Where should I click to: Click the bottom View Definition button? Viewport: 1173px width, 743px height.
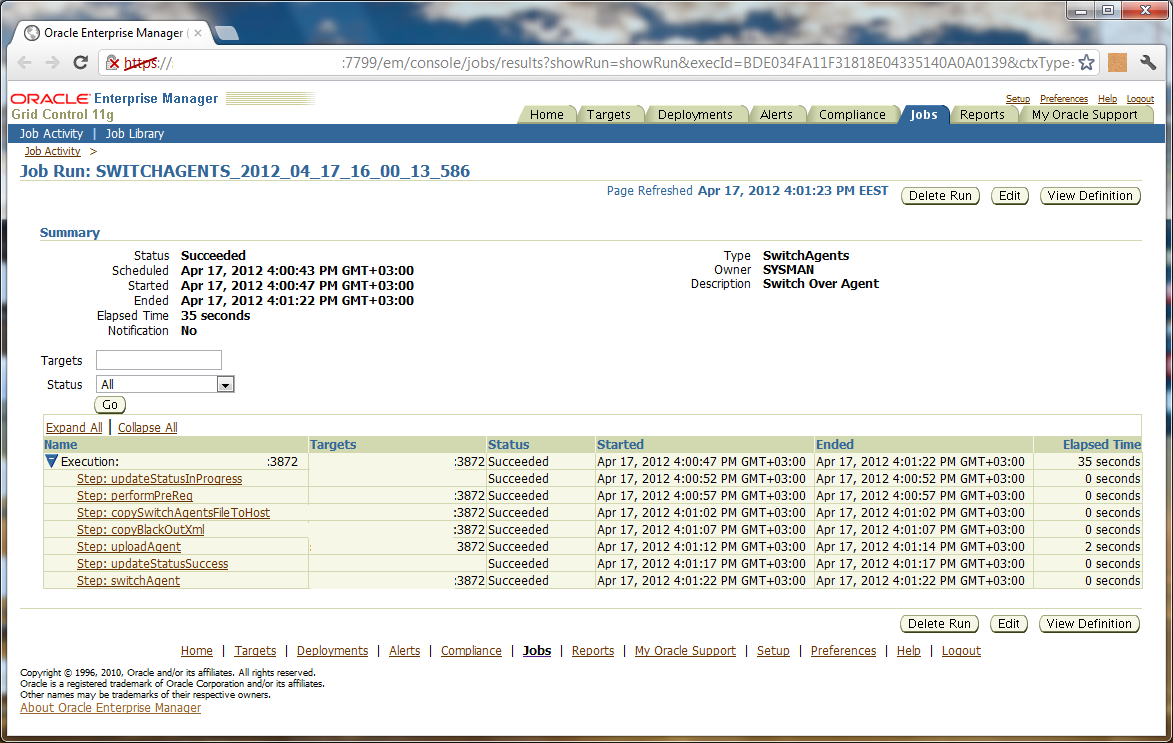pos(1089,624)
